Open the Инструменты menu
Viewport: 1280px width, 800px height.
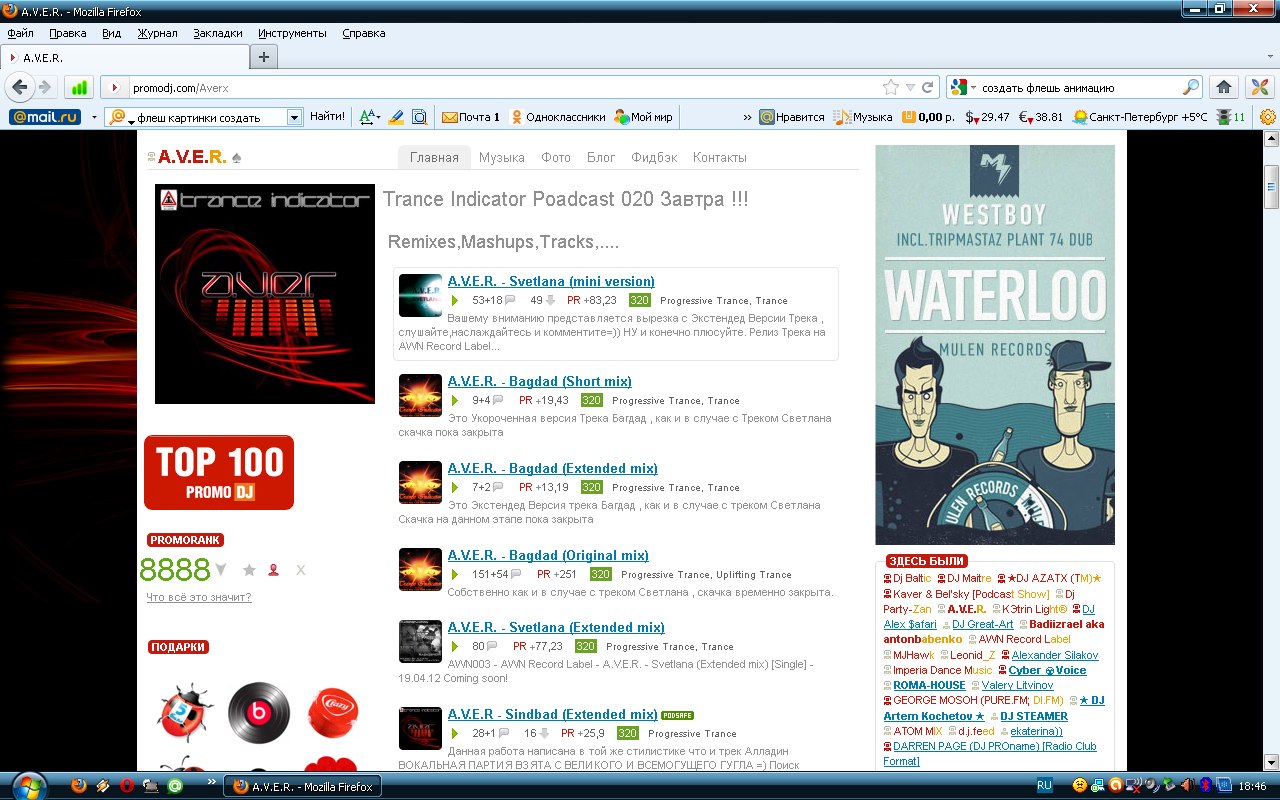pyautogui.click(x=292, y=33)
